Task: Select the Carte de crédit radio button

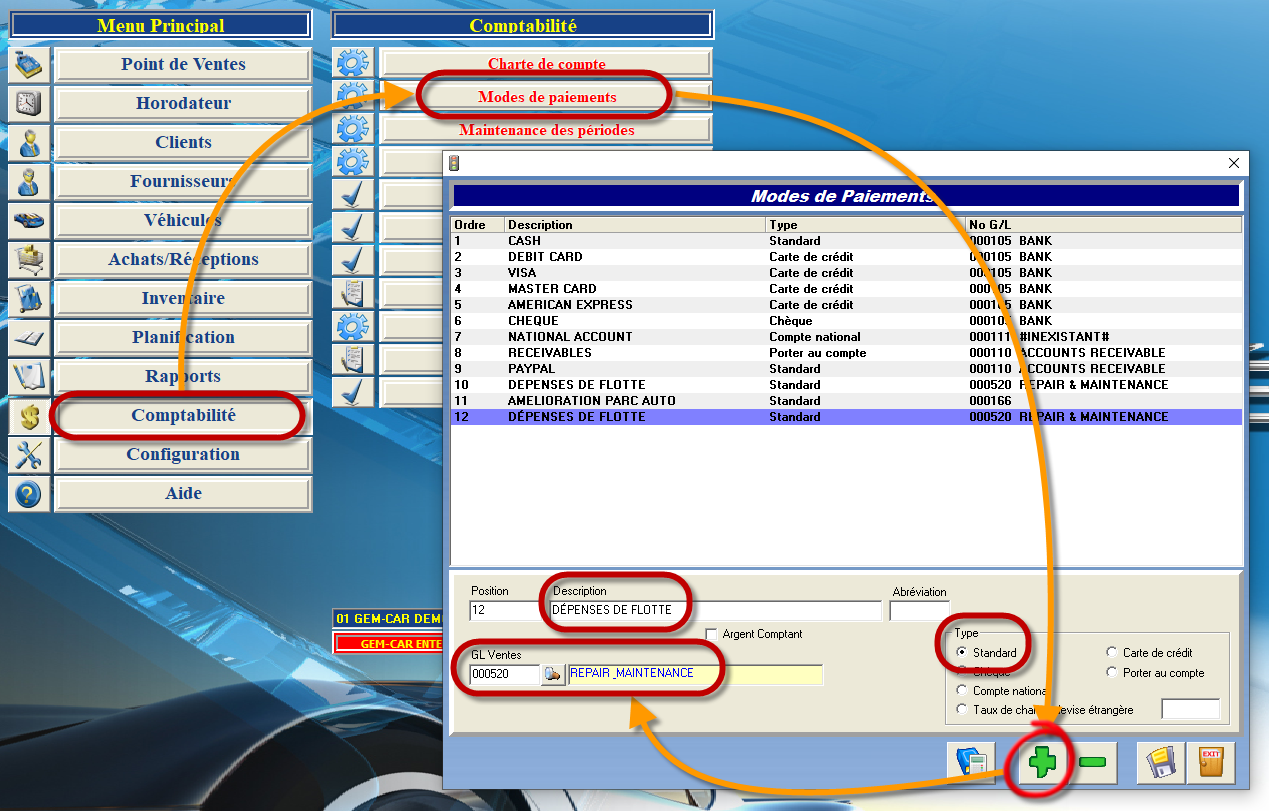Action: pos(1112,653)
